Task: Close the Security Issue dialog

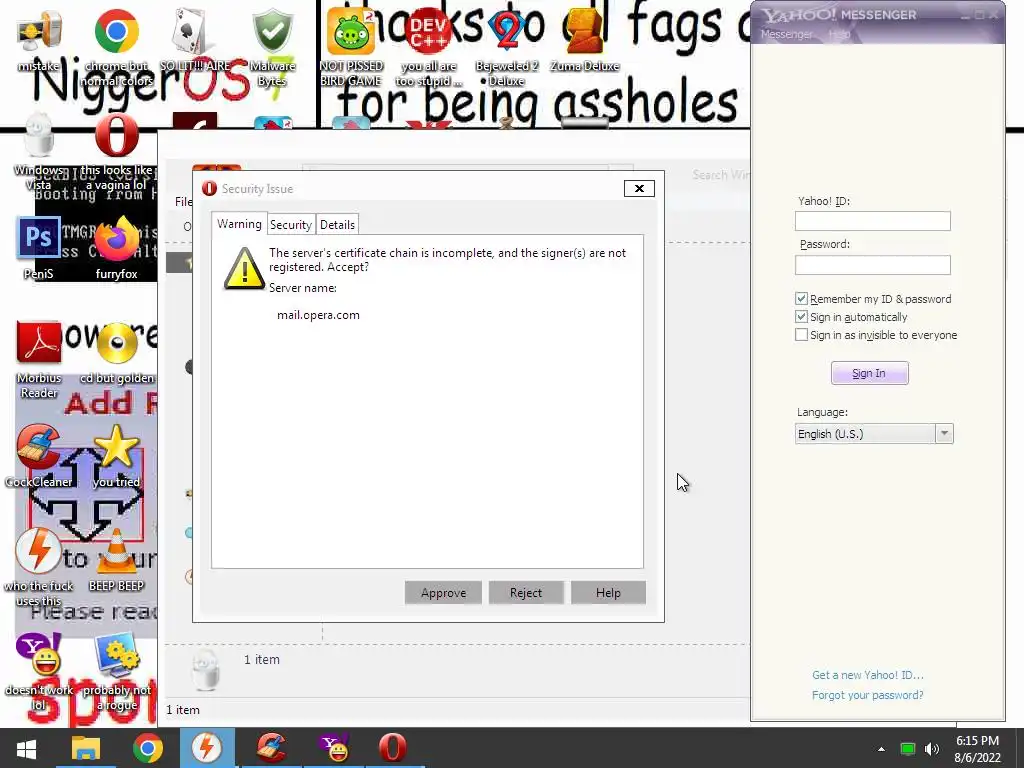Action: (639, 189)
